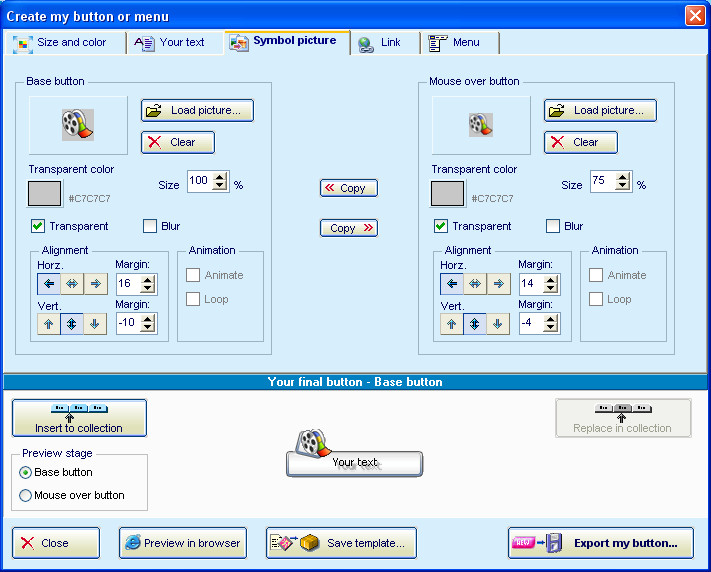Align base button symbol to bottom
Screen dimensions: 711x572
95,324
